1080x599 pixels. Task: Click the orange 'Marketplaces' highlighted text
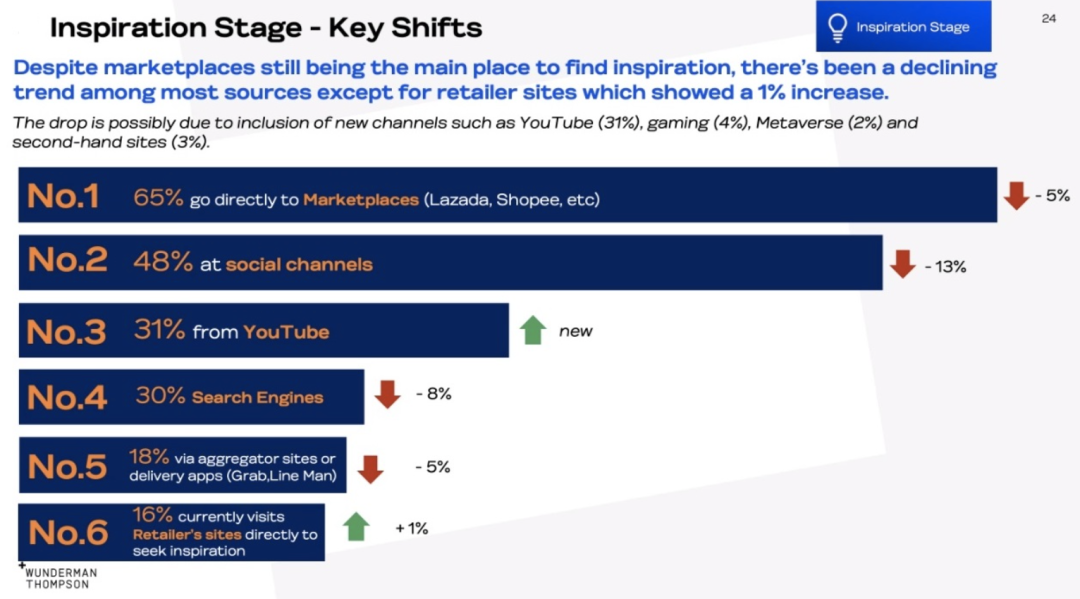coord(361,200)
